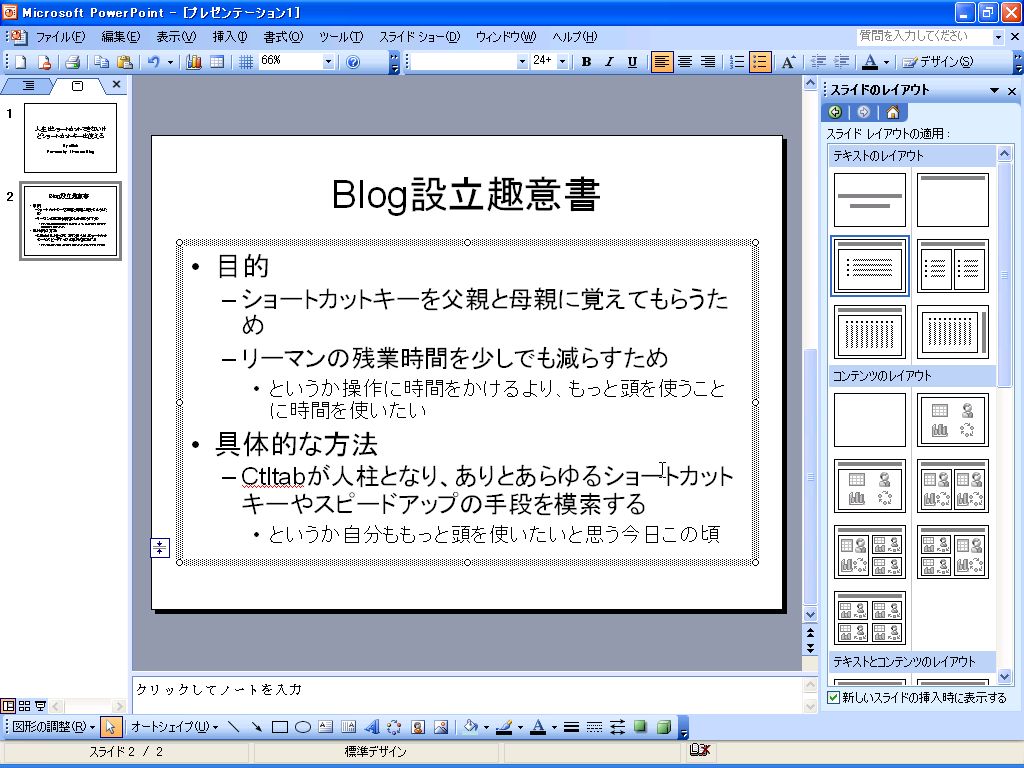Toggle bulleted list formatting
This screenshot has width=1024, height=768.
click(x=760, y=62)
